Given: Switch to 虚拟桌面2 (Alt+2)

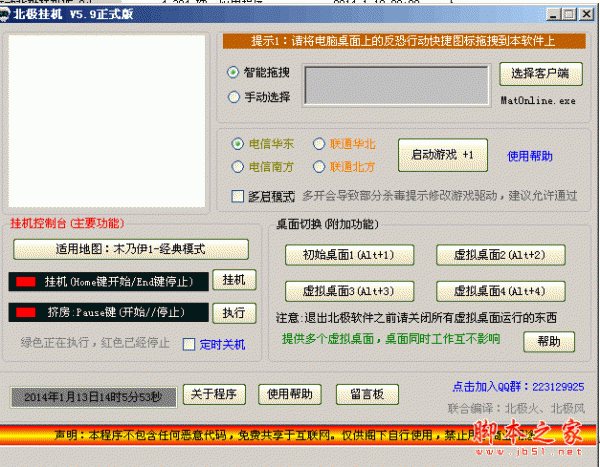Looking at the screenshot, I should [x=501, y=255].
